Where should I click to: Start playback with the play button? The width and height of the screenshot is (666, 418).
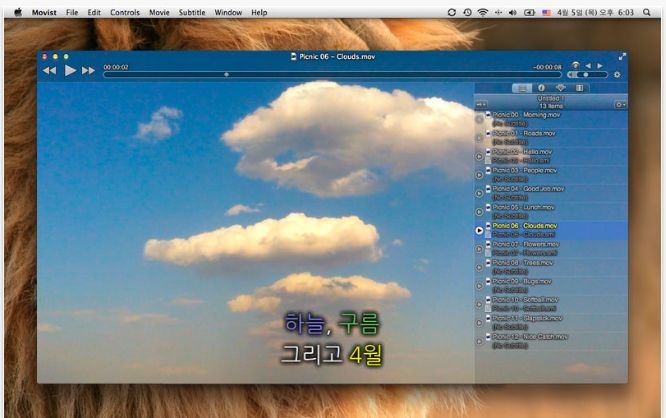(70, 70)
